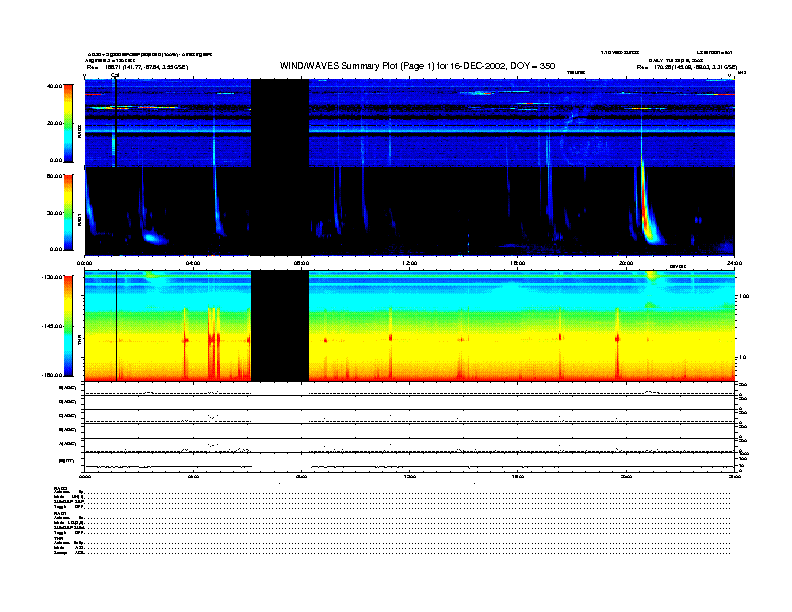Click the black data gap in TNR spectrogram
Image resolution: width=792 pixels, height=612 pixels.
(x=280, y=326)
